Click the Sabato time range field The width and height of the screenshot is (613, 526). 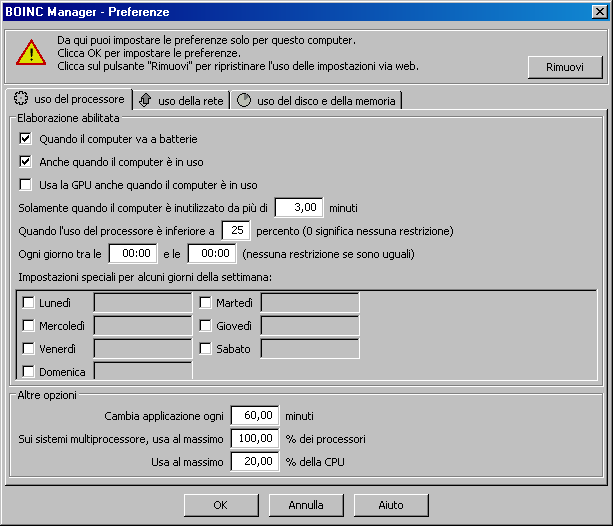pyautogui.click(x=310, y=348)
